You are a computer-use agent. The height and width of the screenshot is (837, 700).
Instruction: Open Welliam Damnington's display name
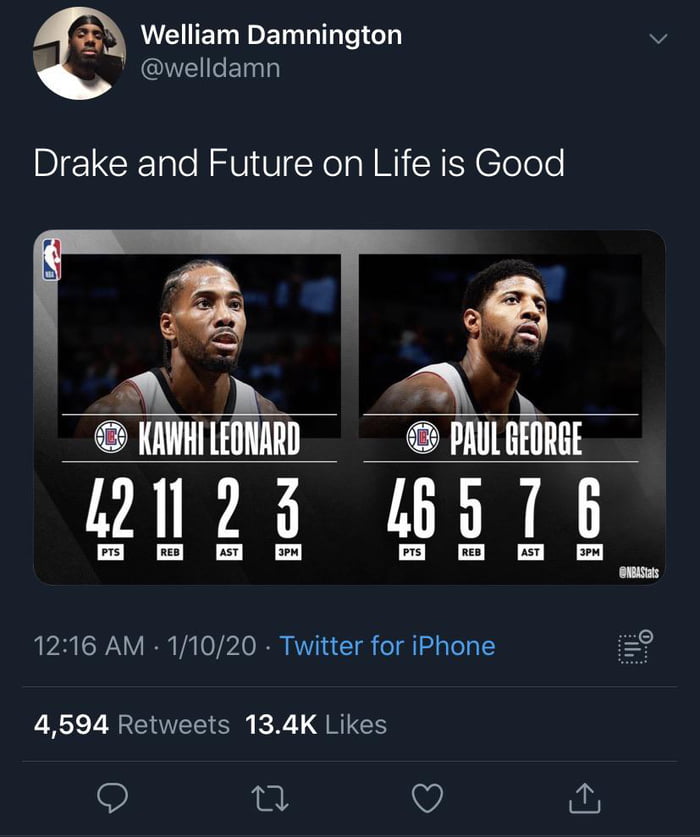pyautogui.click(x=271, y=33)
